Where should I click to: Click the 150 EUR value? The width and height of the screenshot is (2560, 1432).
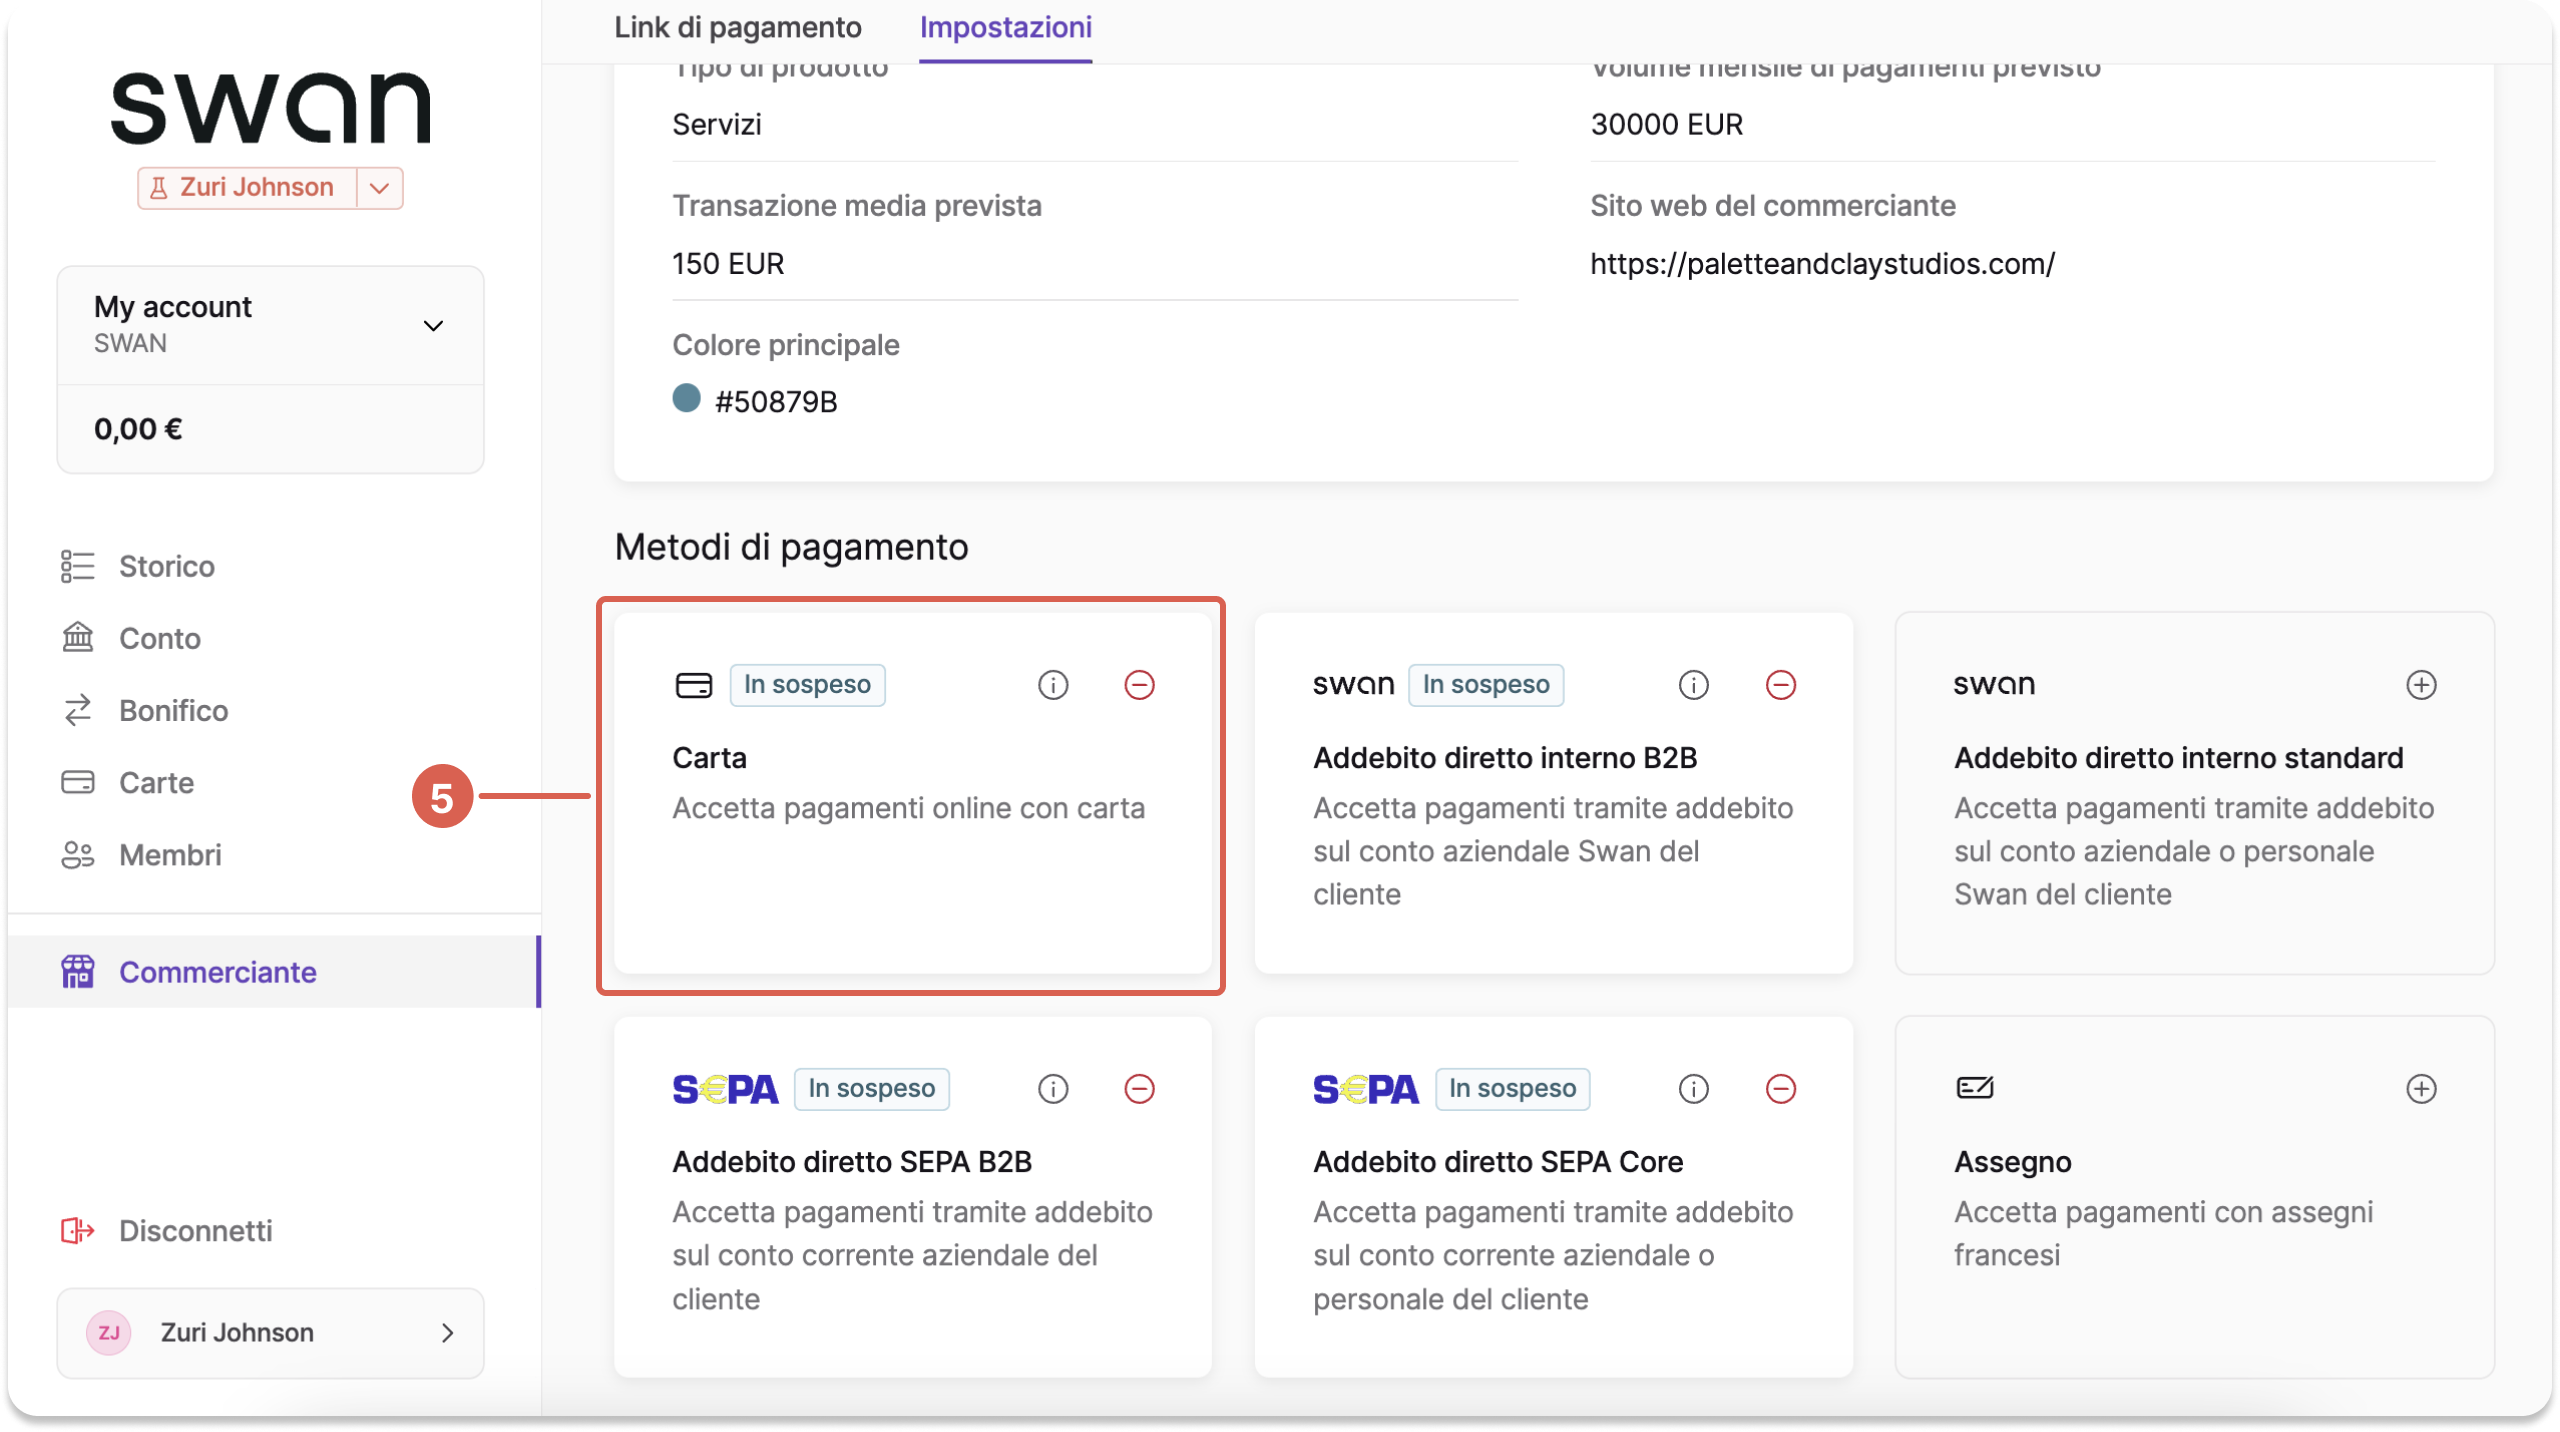728,264
